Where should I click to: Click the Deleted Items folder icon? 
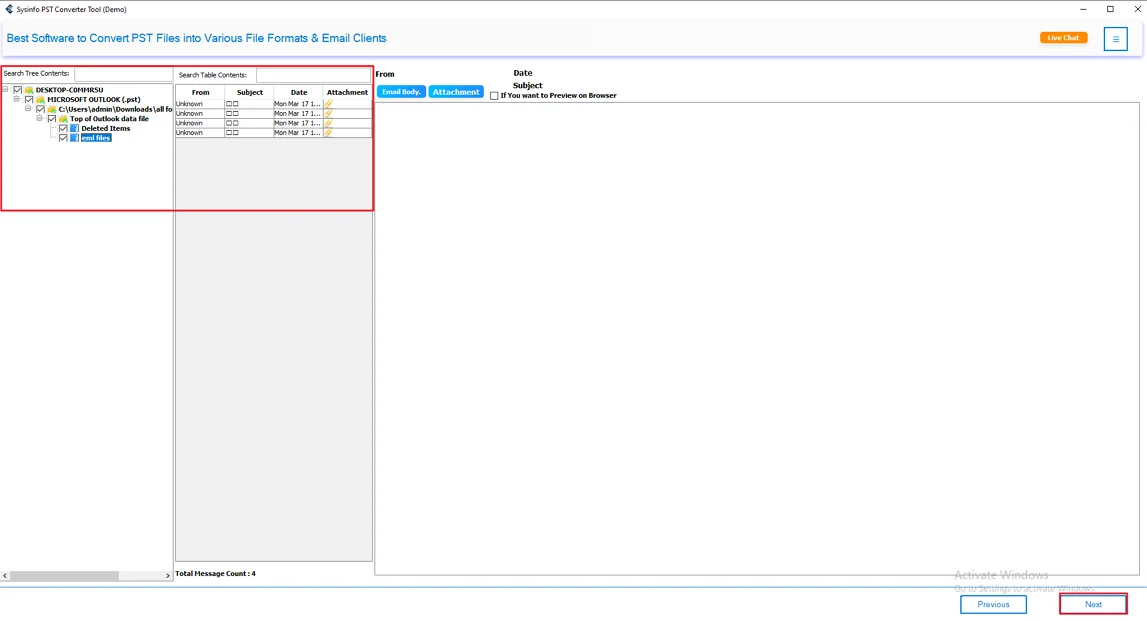[x=75, y=128]
